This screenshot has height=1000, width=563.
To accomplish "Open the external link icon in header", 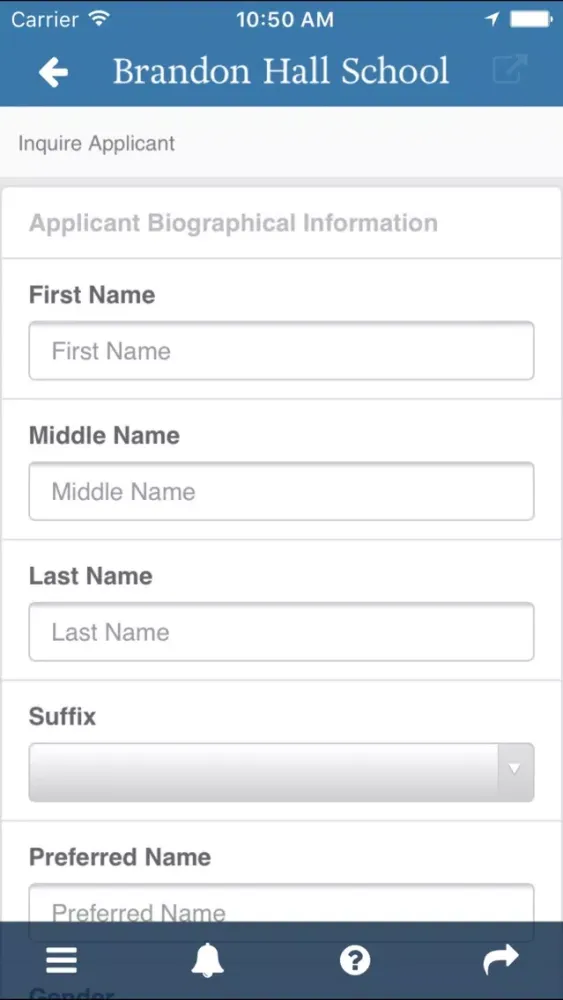I will tap(510, 70).
